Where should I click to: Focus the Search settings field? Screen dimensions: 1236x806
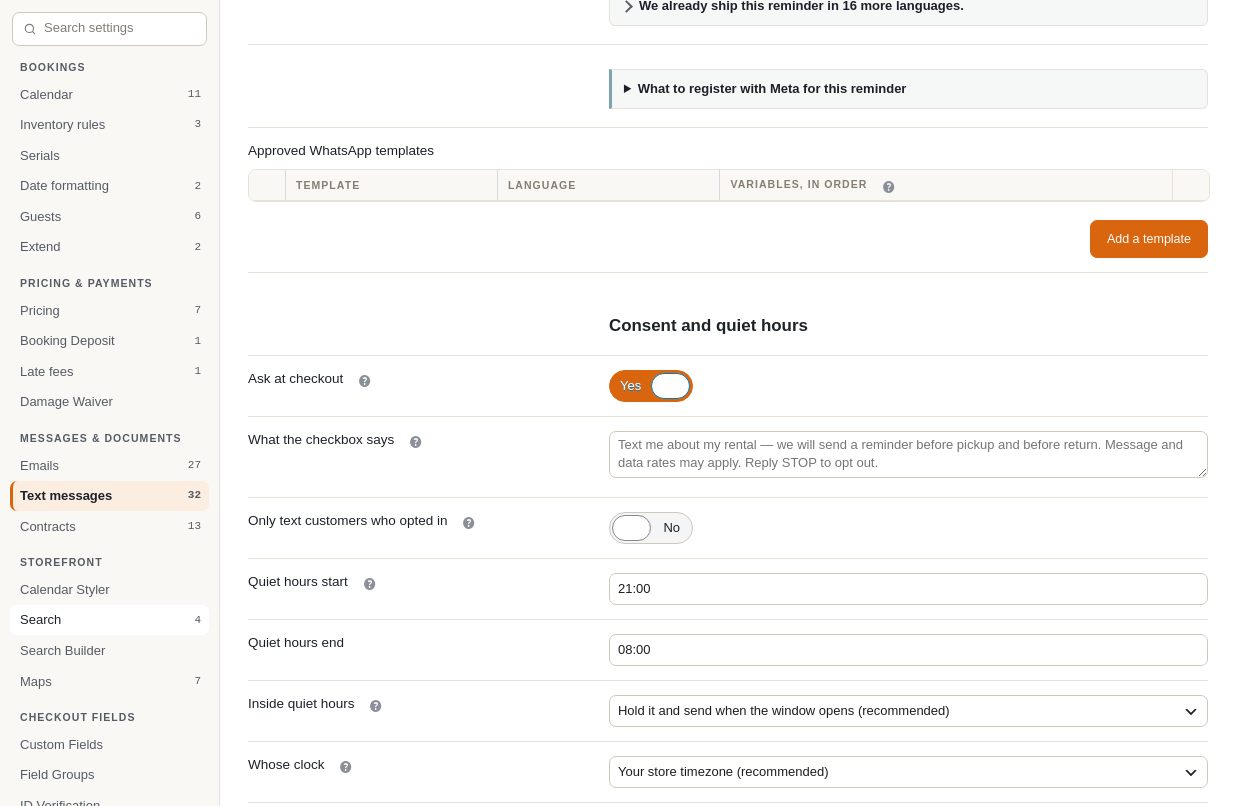tap(110, 29)
